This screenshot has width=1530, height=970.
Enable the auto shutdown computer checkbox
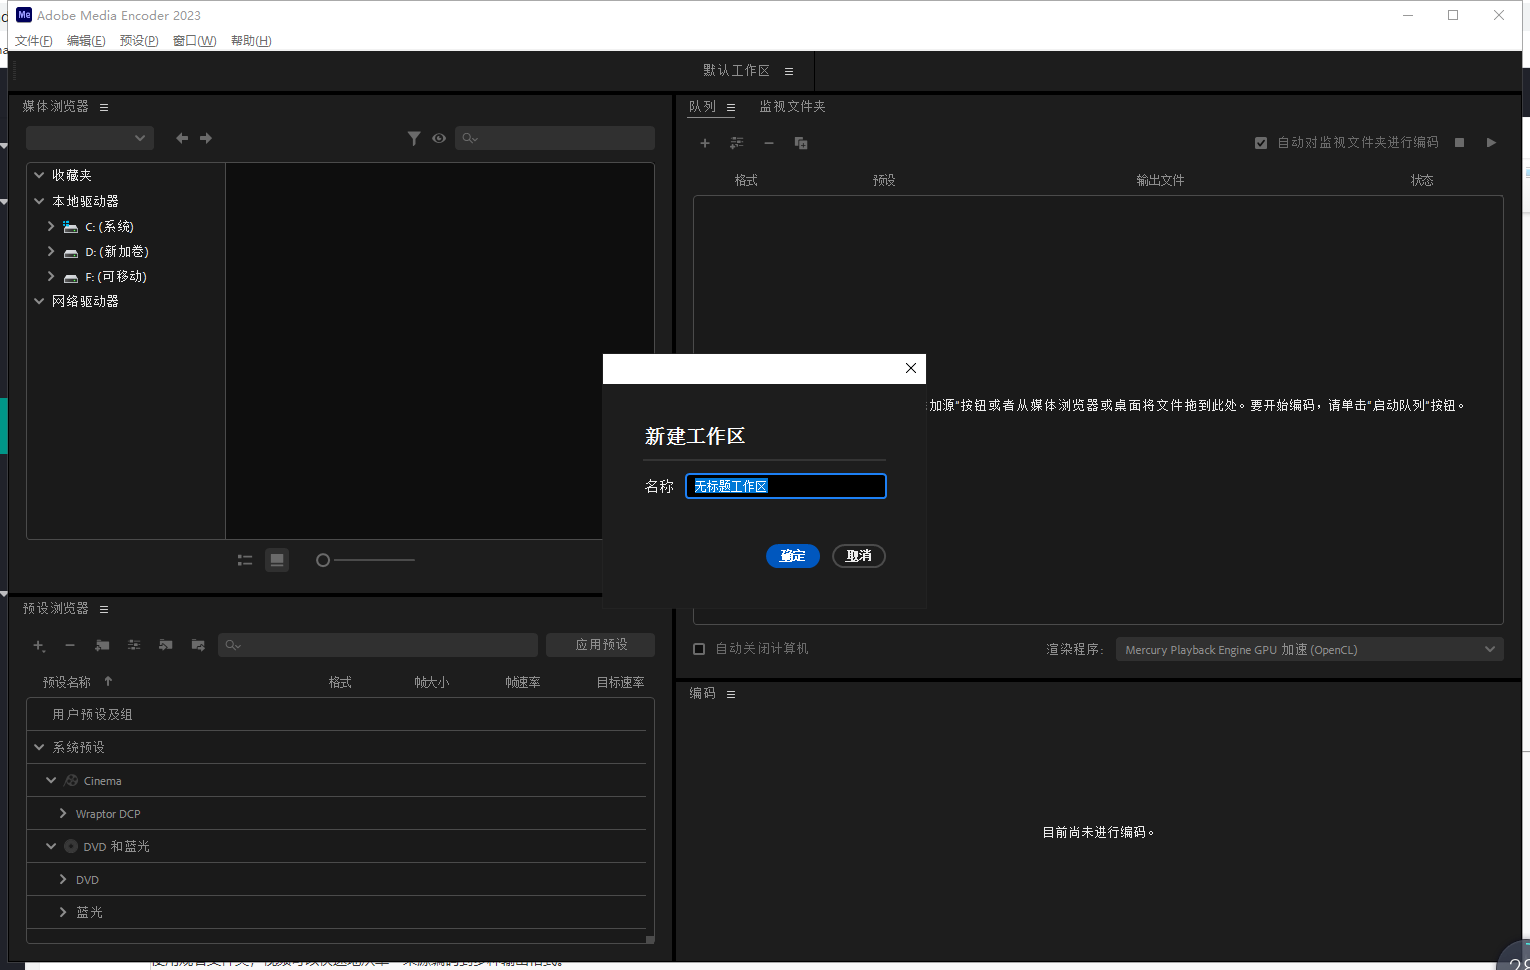pos(699,649)
